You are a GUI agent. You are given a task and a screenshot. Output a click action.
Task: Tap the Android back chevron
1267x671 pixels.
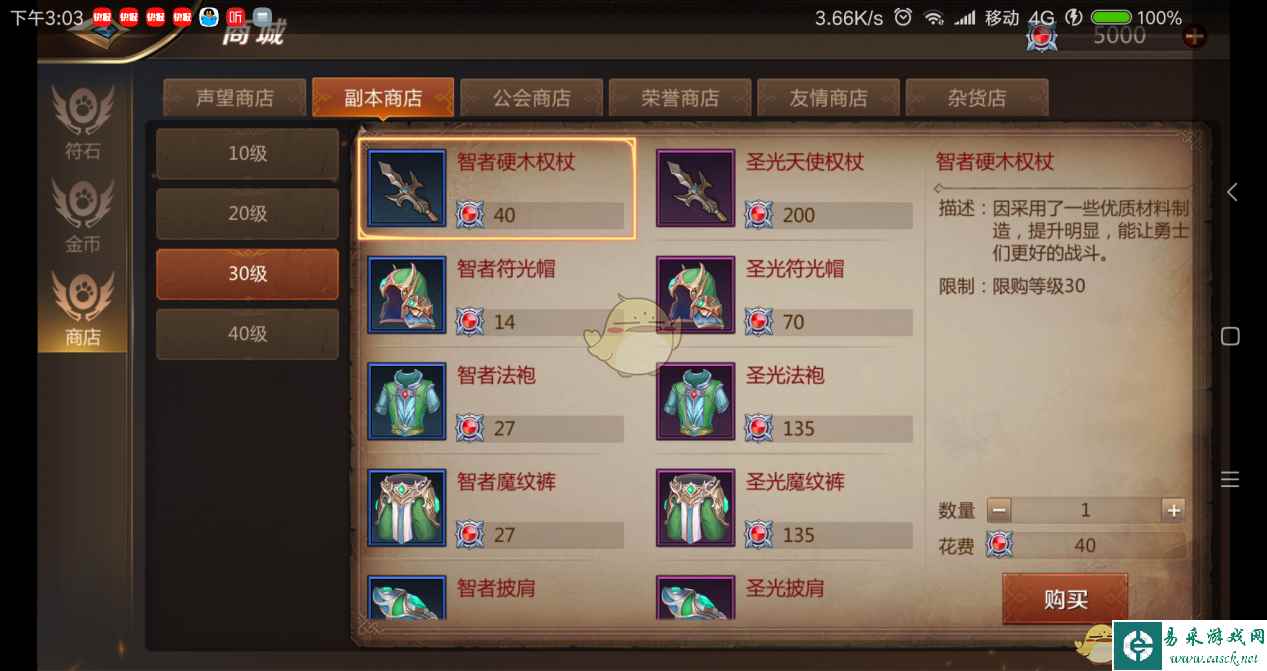tap(1232, 192)
